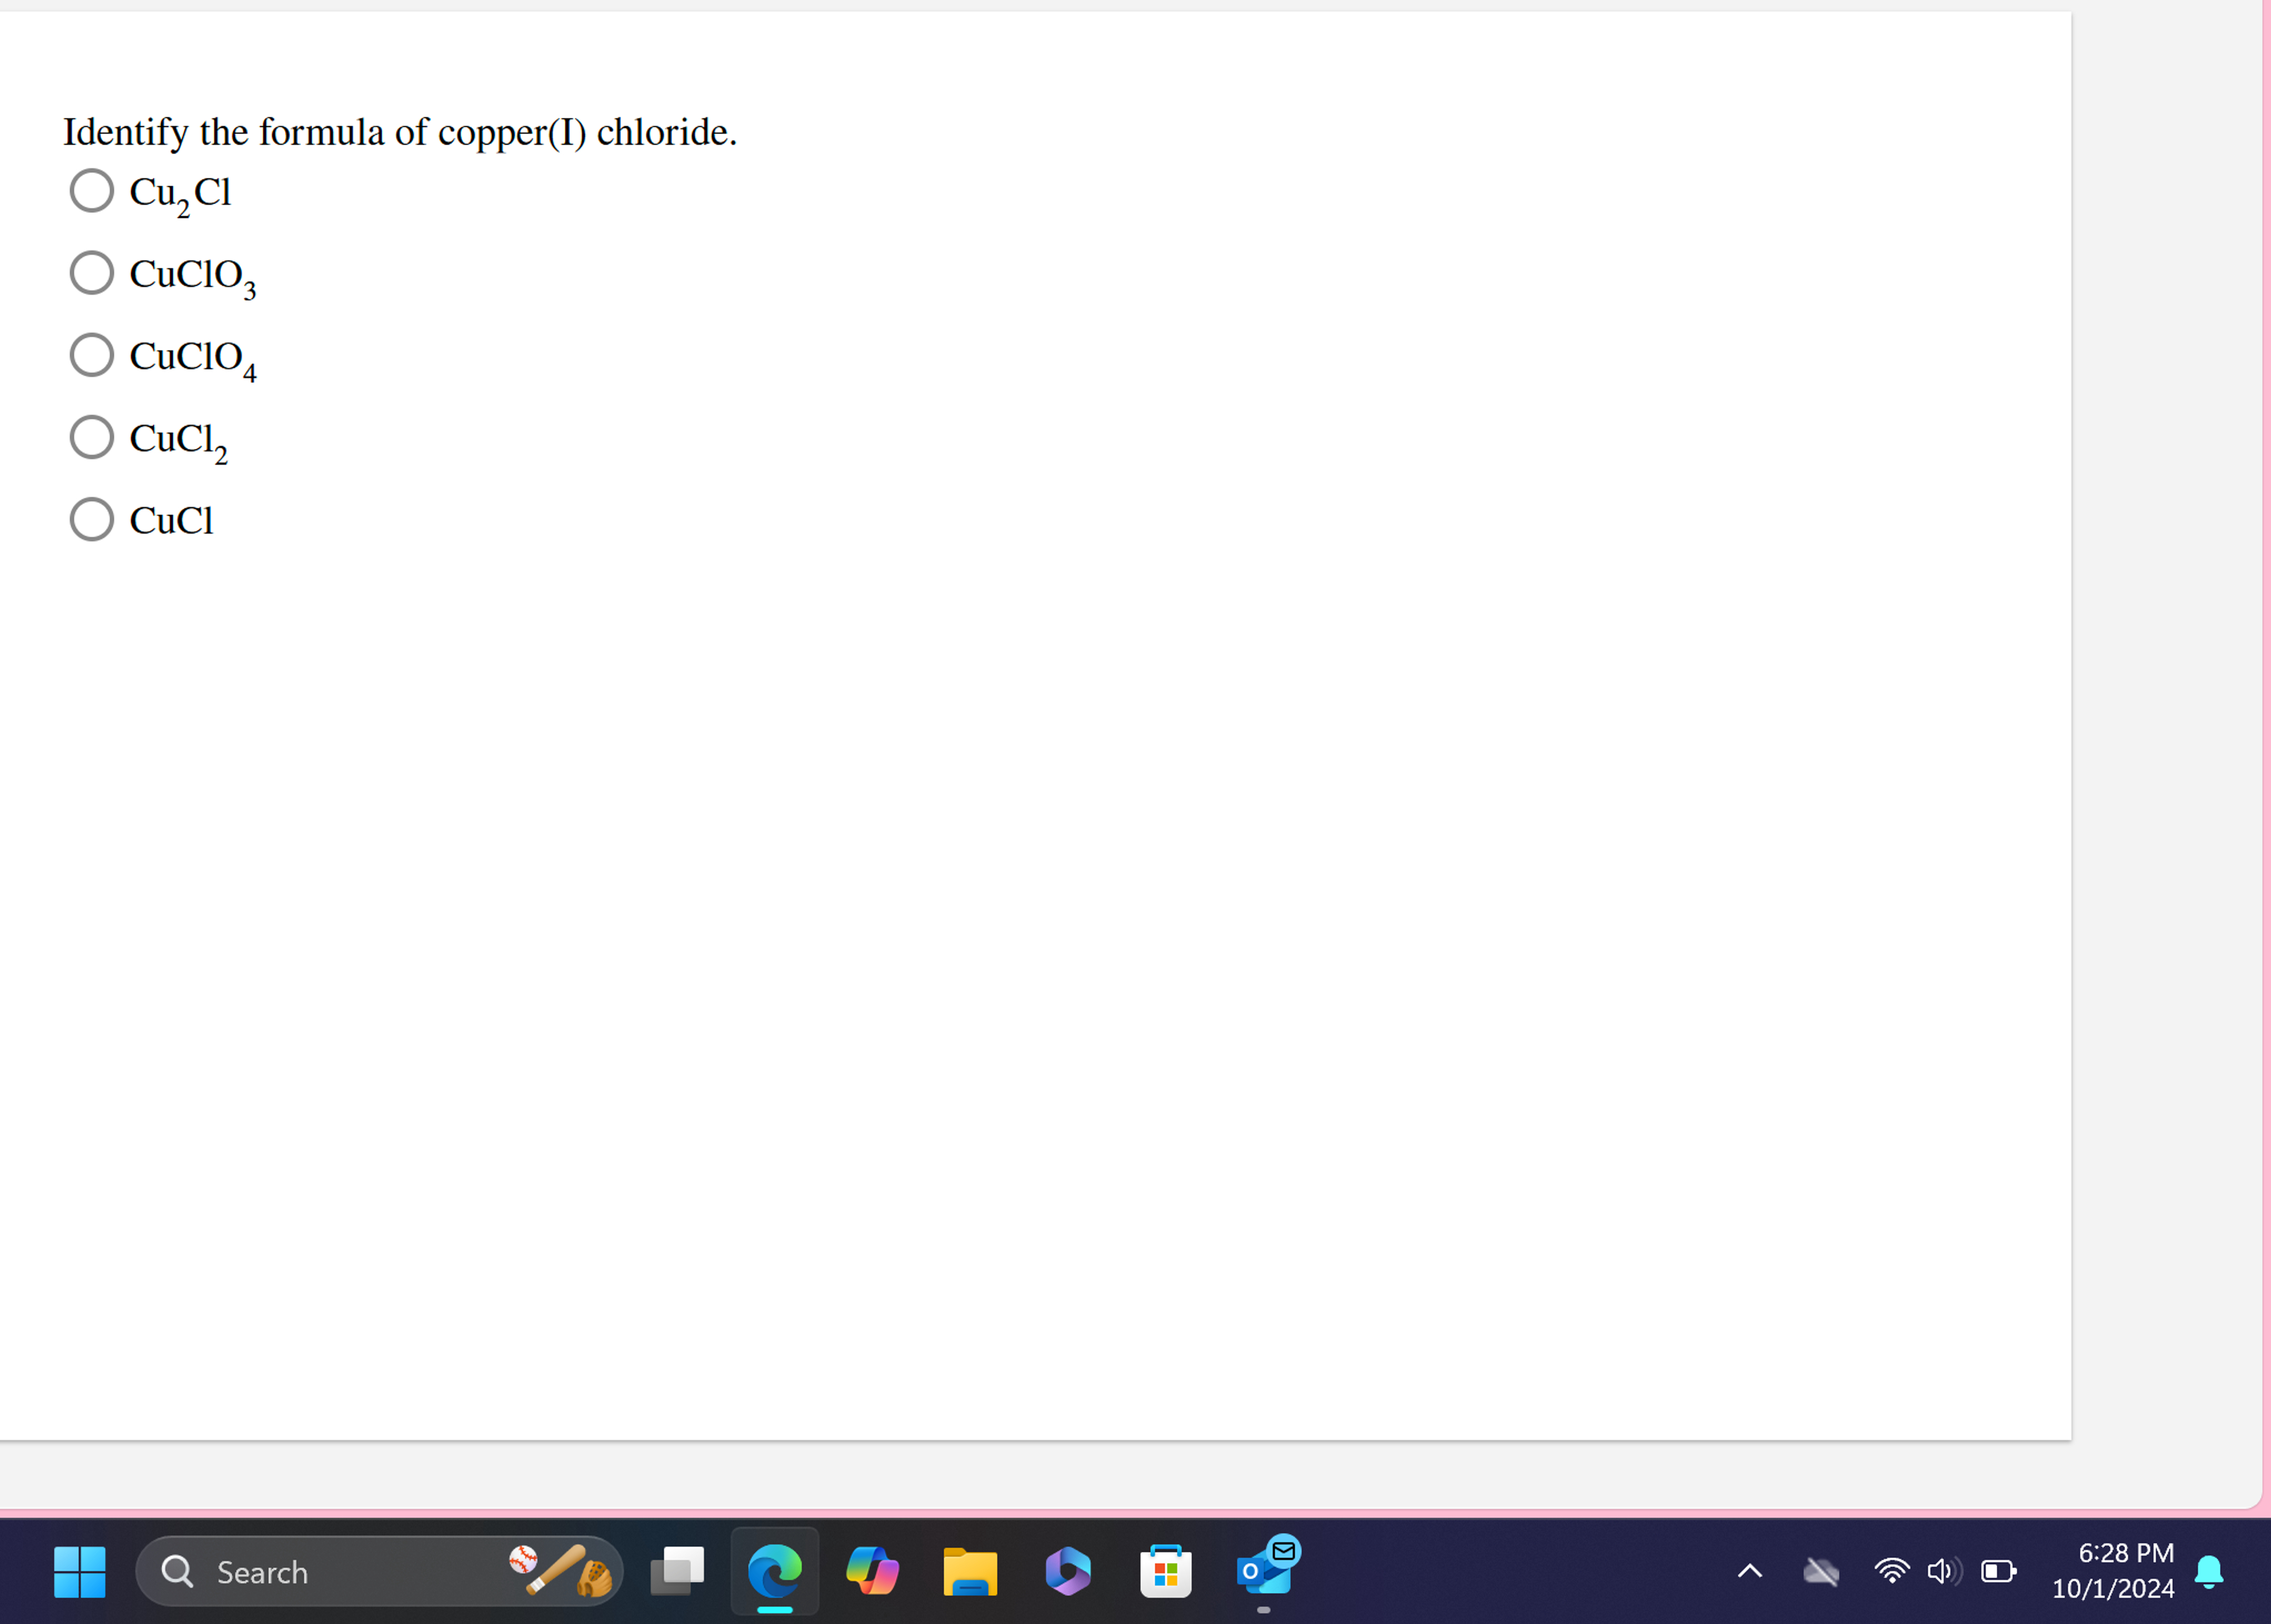
Task: Open the notifications bell icon
Action: 2209,1572
